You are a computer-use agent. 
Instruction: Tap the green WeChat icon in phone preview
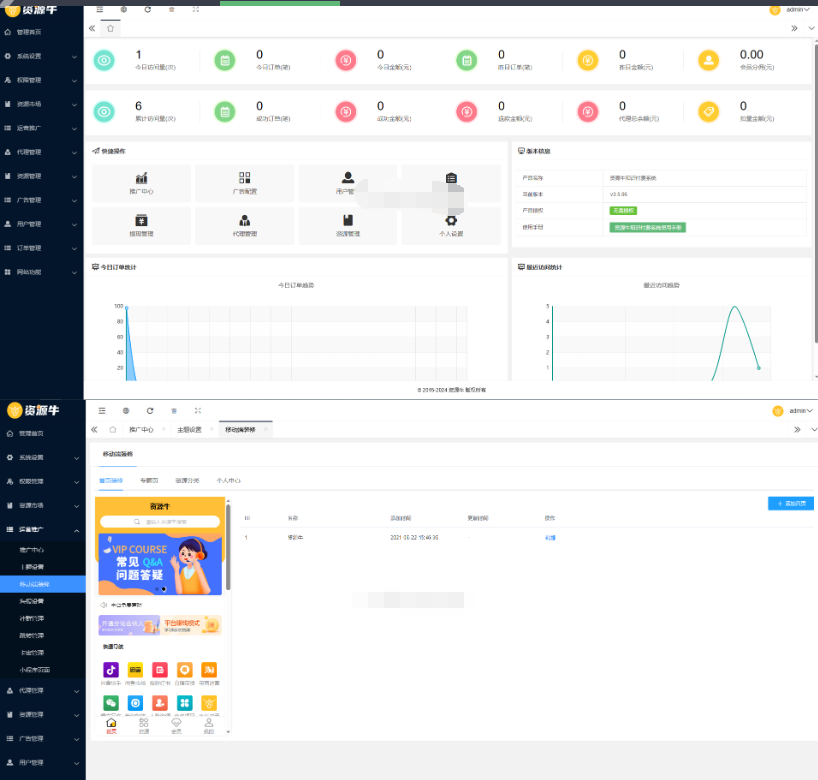click(111, 702)
